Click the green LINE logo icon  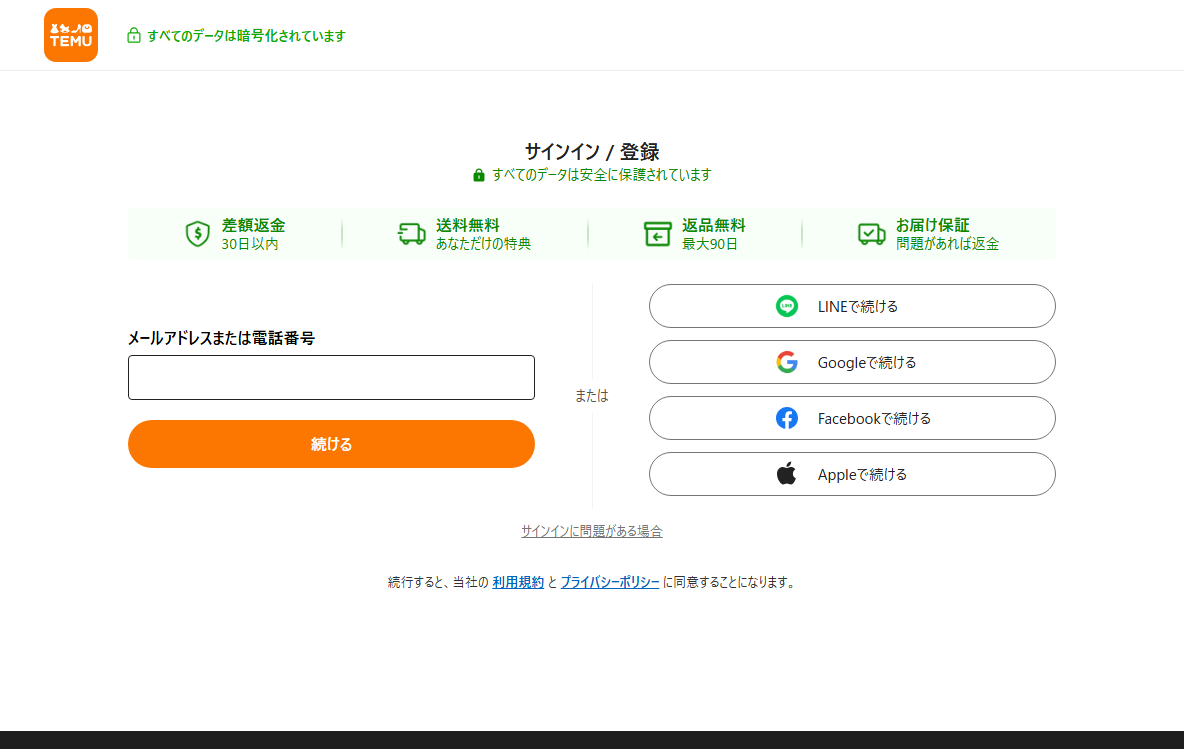[787, 306]
